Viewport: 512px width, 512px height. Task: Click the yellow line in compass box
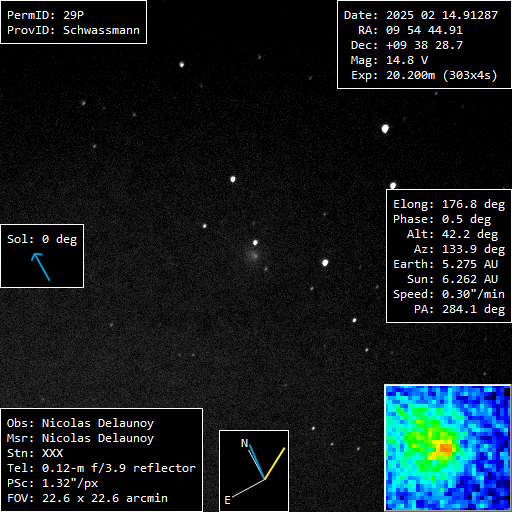pos(275,463)
